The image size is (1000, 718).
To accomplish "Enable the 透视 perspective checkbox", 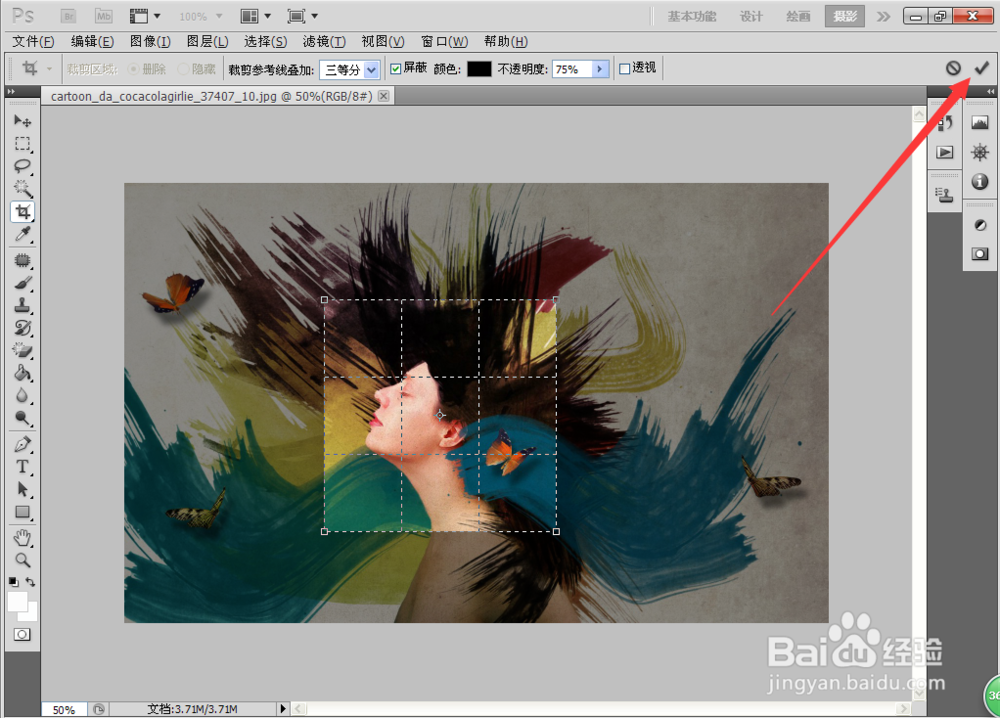I will tap(625, 69).
